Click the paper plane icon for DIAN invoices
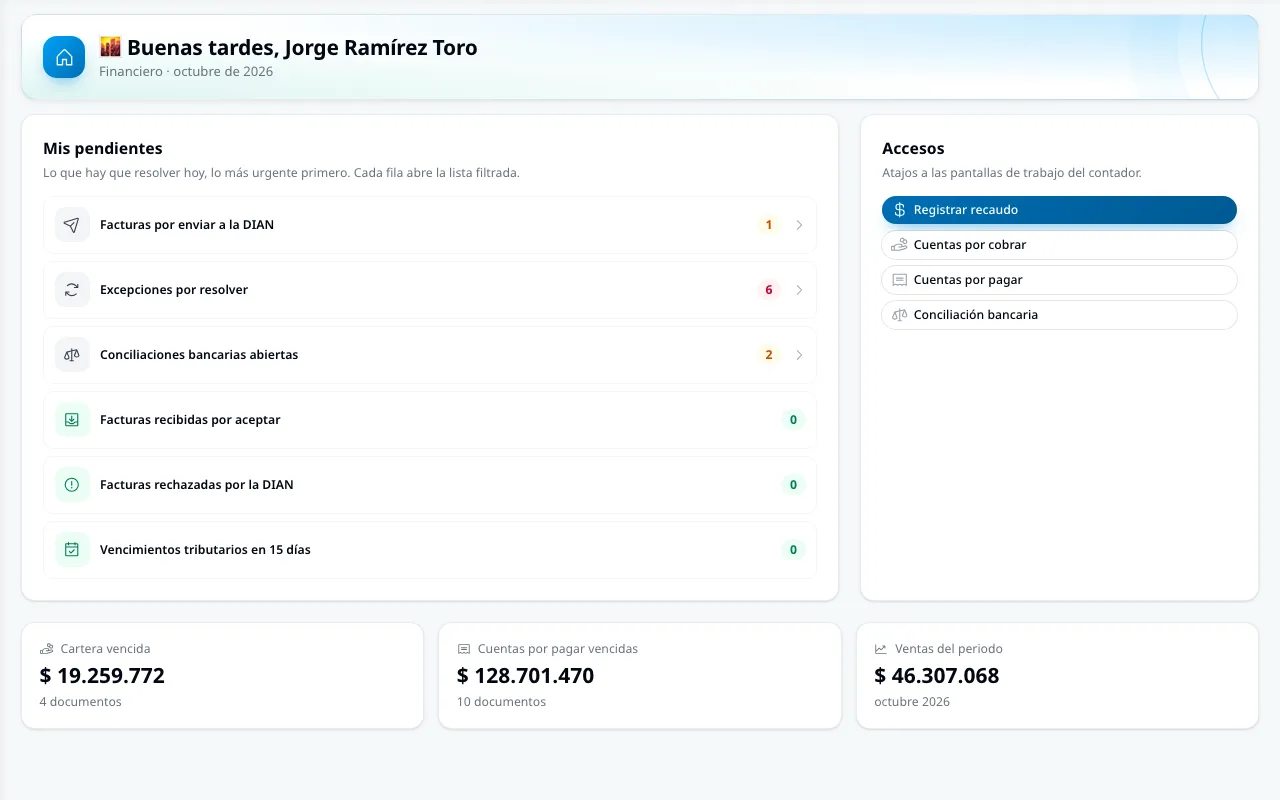The width and height of the screenshot is (1280, 800). 72,225
